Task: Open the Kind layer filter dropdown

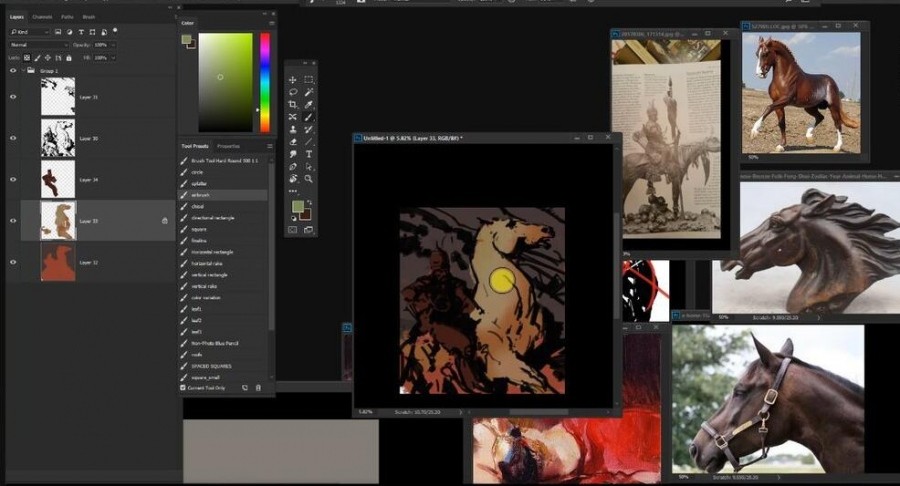Action: click(30, 32)
